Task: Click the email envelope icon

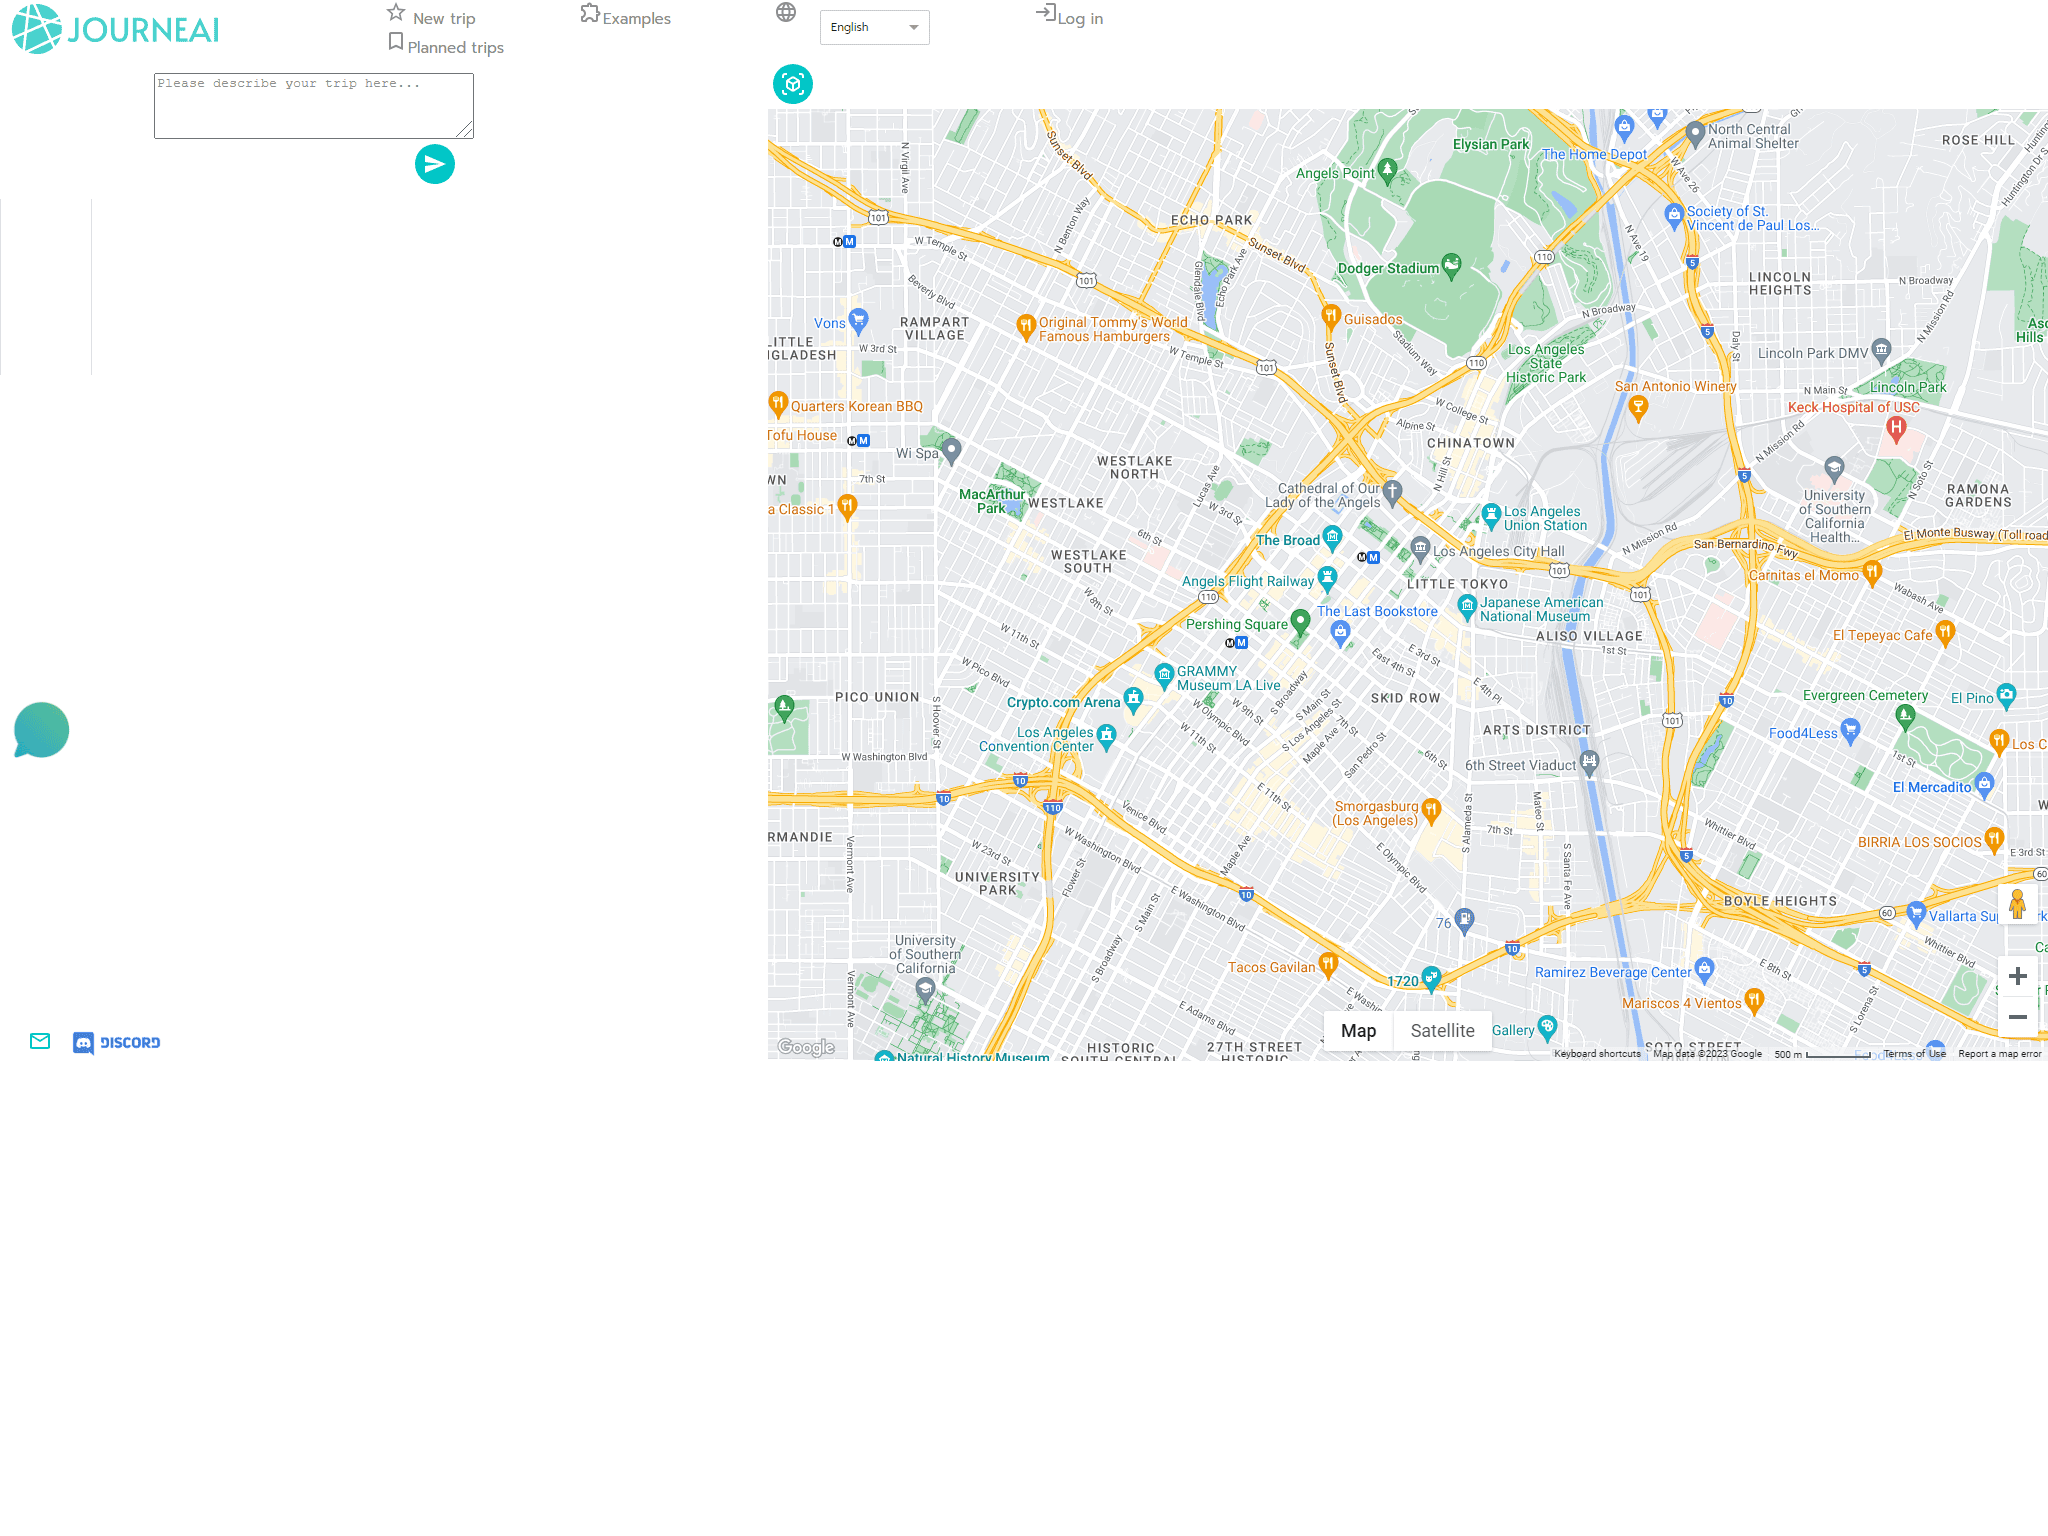Action: tap(40, 1041)
